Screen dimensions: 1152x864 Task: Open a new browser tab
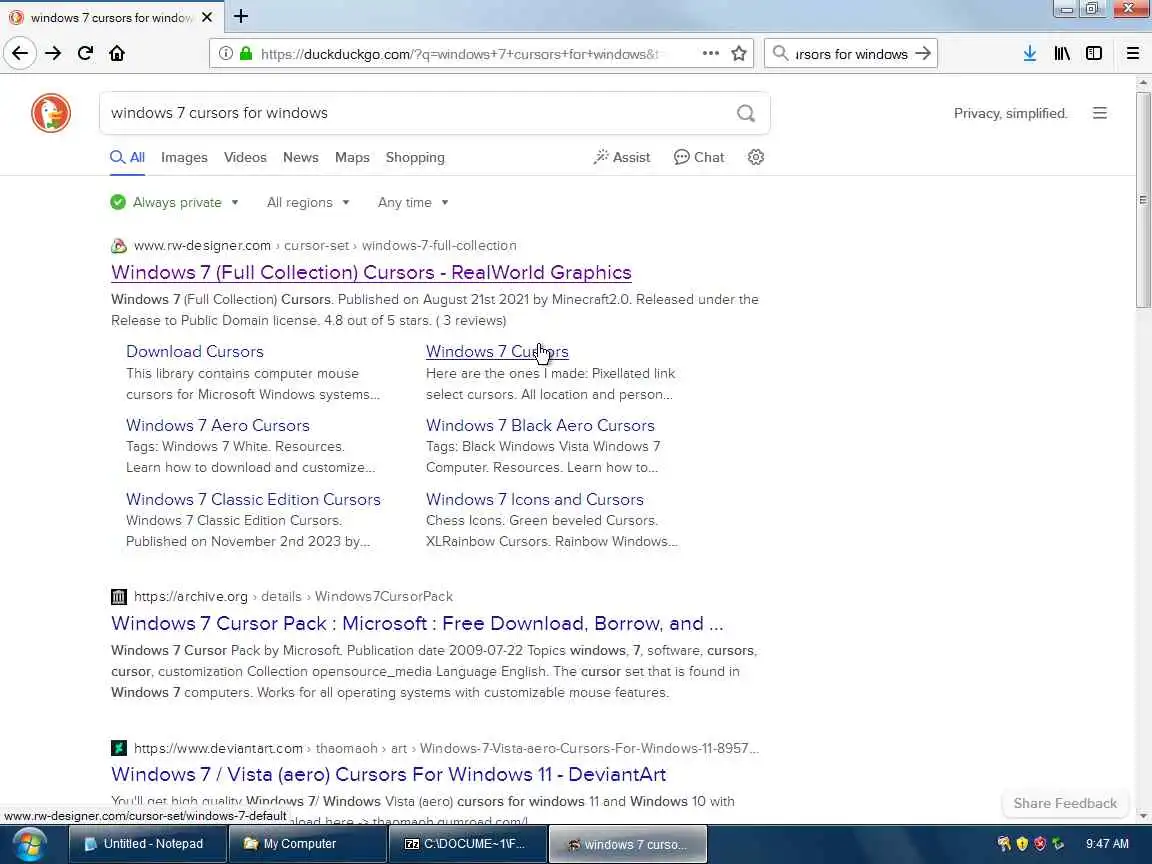pos(240,16)
